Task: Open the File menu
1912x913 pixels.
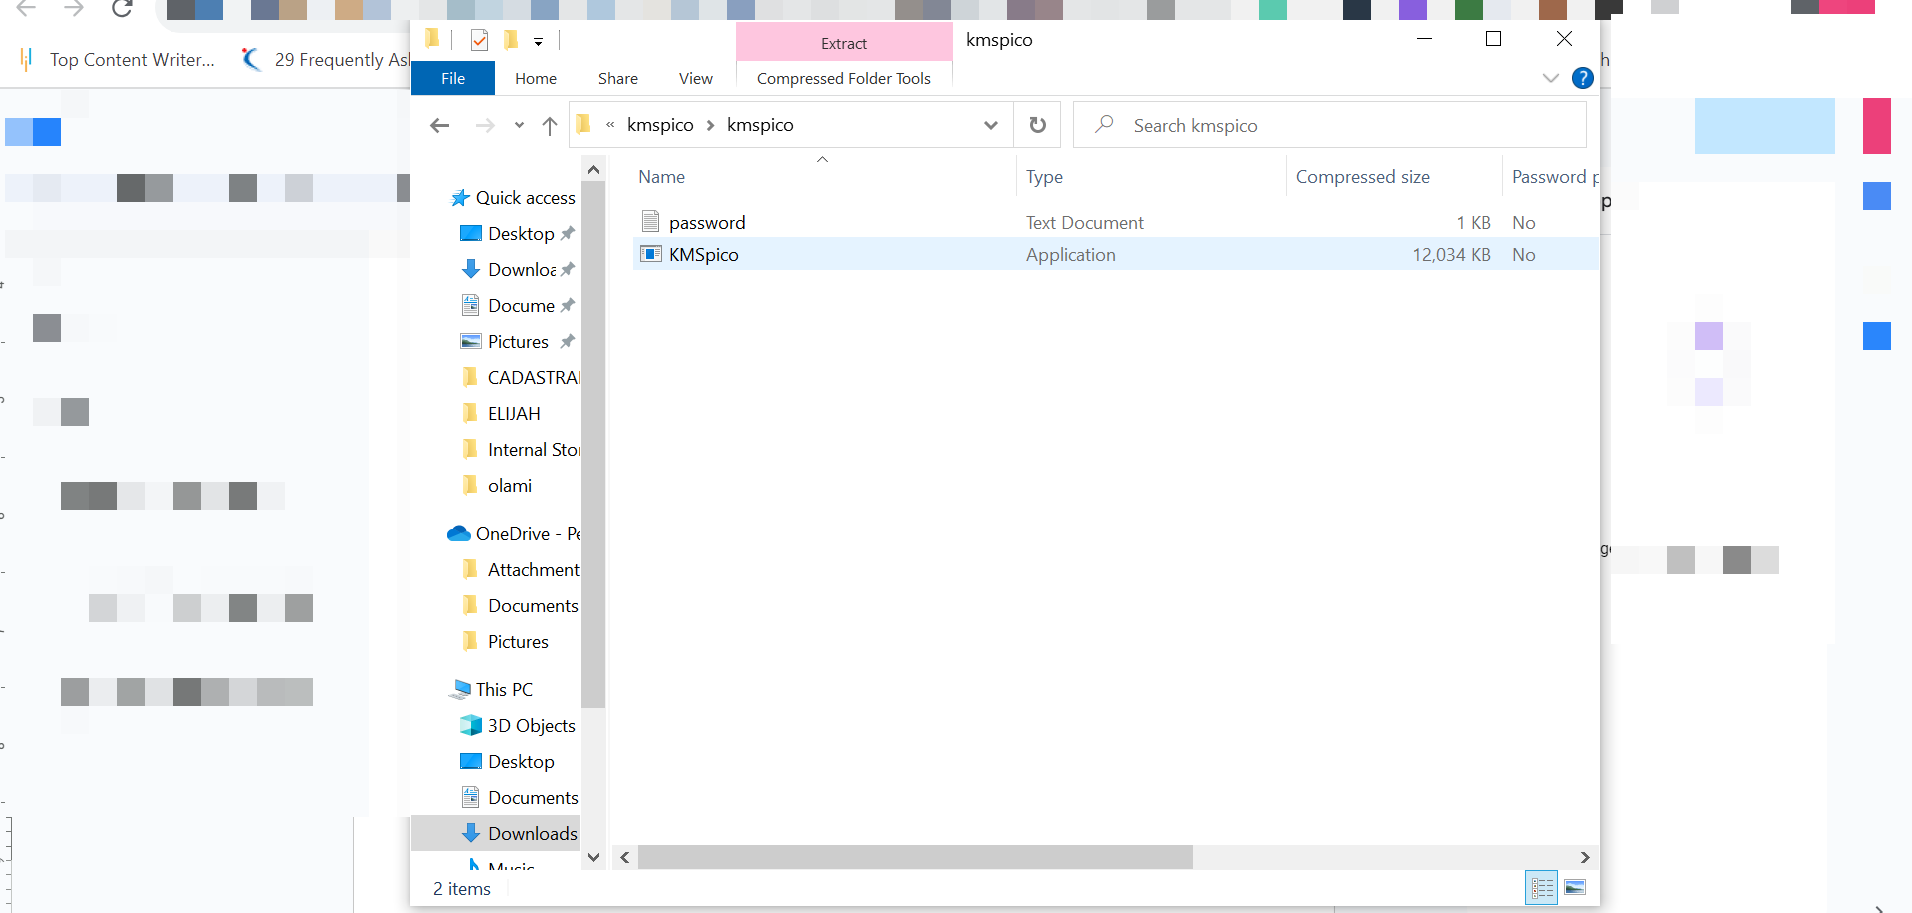Action: pos(452,78)
